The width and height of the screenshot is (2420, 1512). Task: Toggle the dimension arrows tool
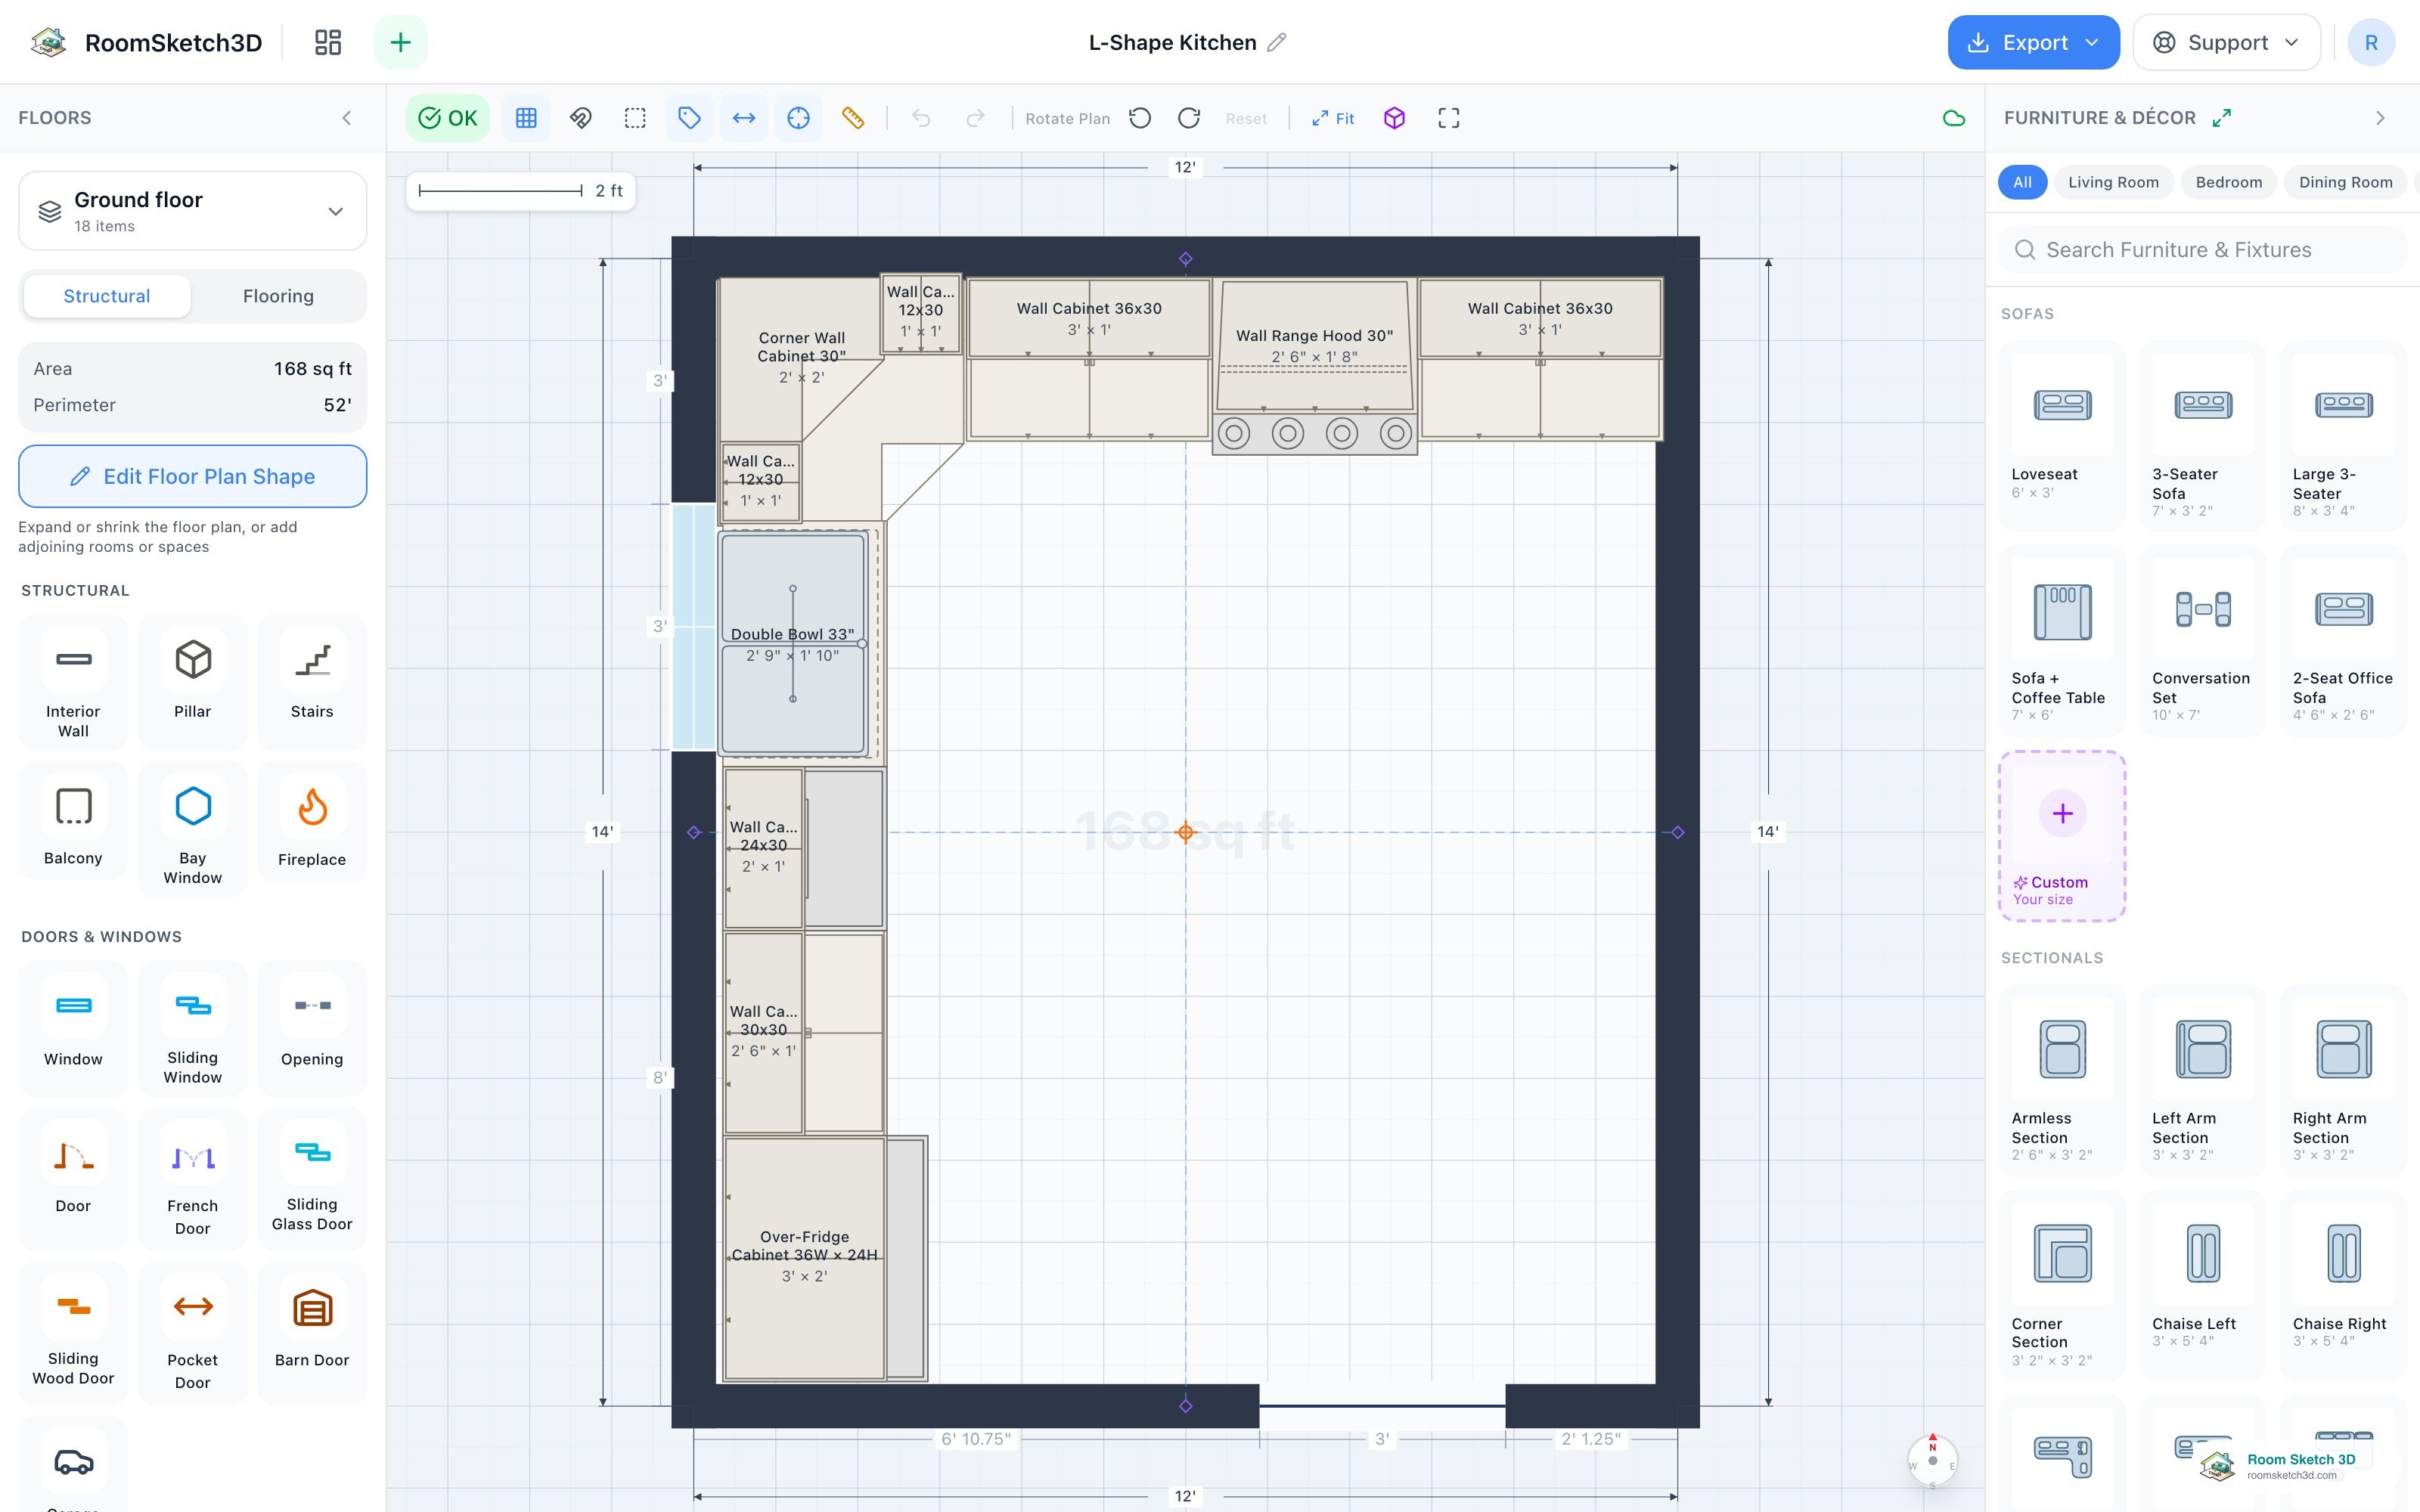point(744,118)
